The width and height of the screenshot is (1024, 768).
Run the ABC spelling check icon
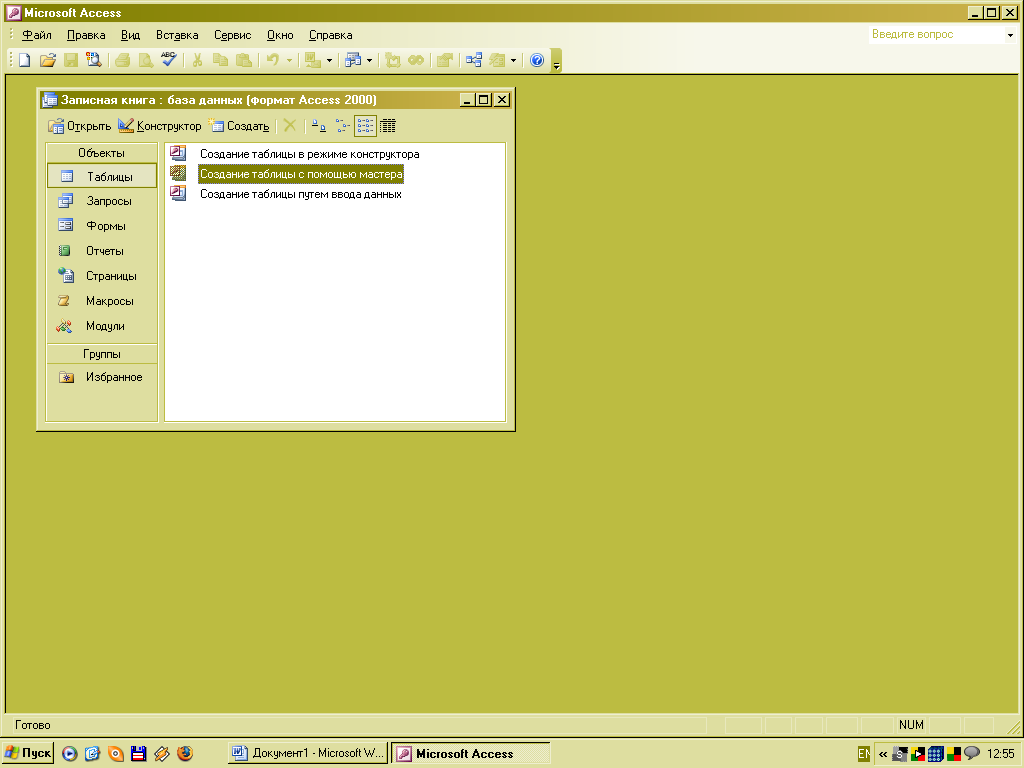169,60
